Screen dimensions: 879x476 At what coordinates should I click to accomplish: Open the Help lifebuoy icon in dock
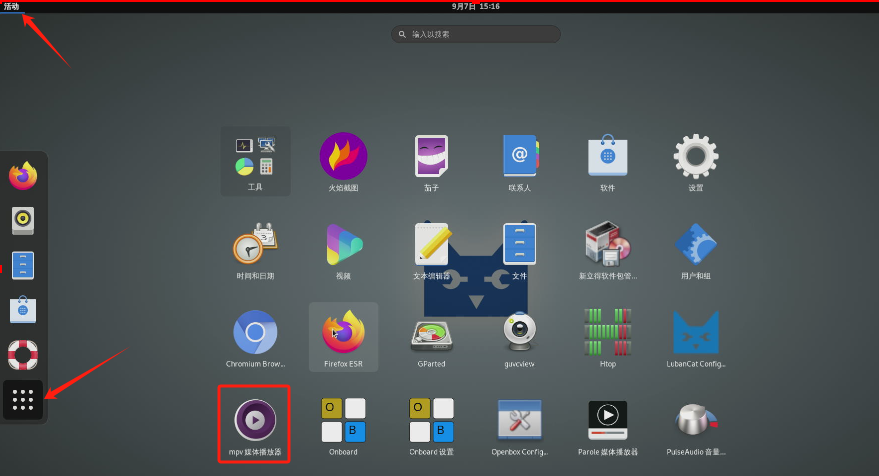23,354
